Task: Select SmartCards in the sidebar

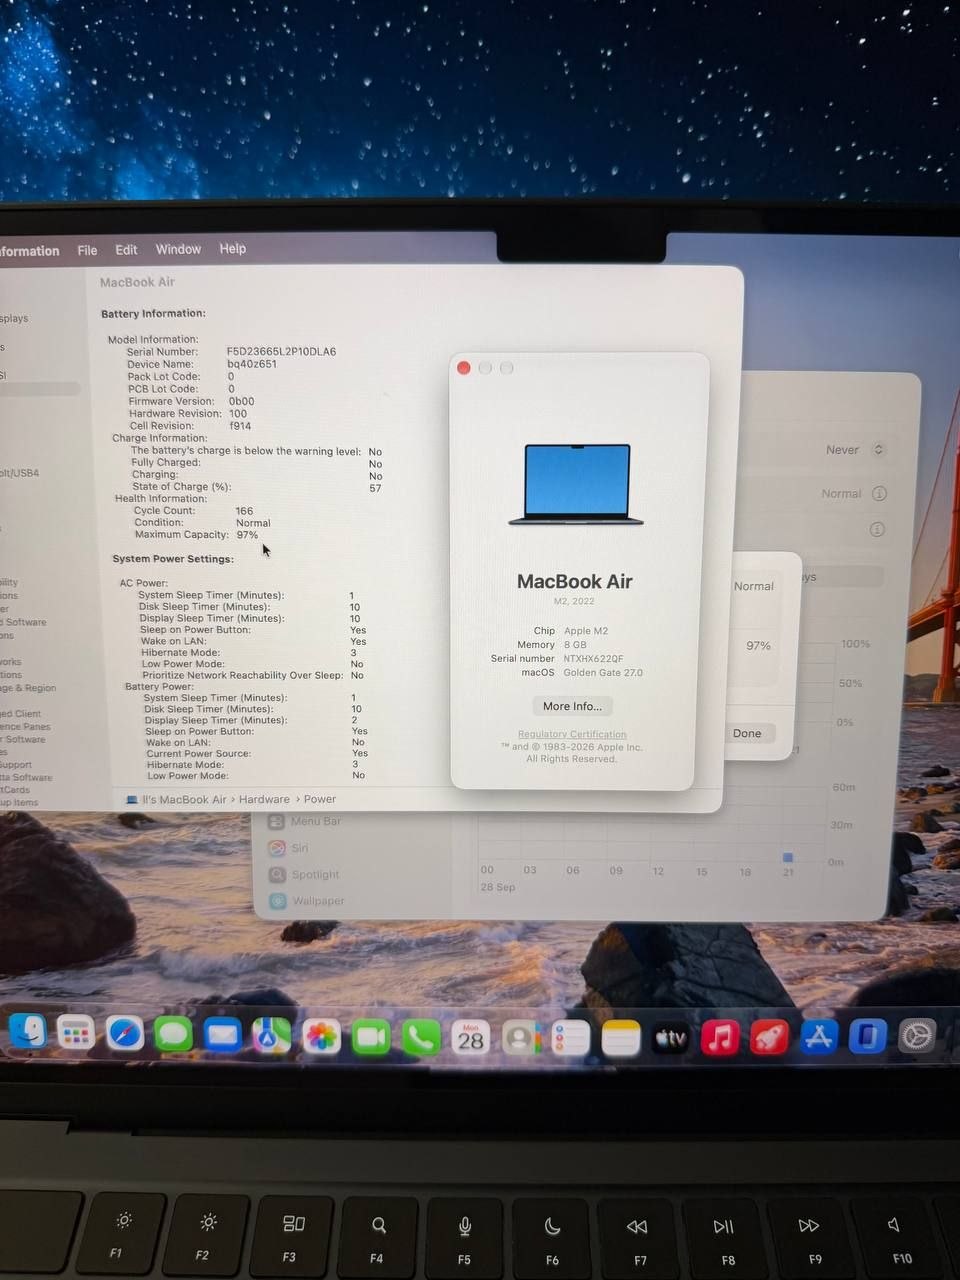Action: 15,790
